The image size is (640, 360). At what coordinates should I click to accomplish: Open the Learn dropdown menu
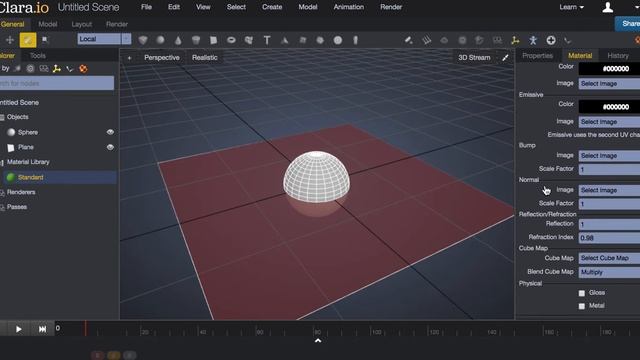click(571, 7)
